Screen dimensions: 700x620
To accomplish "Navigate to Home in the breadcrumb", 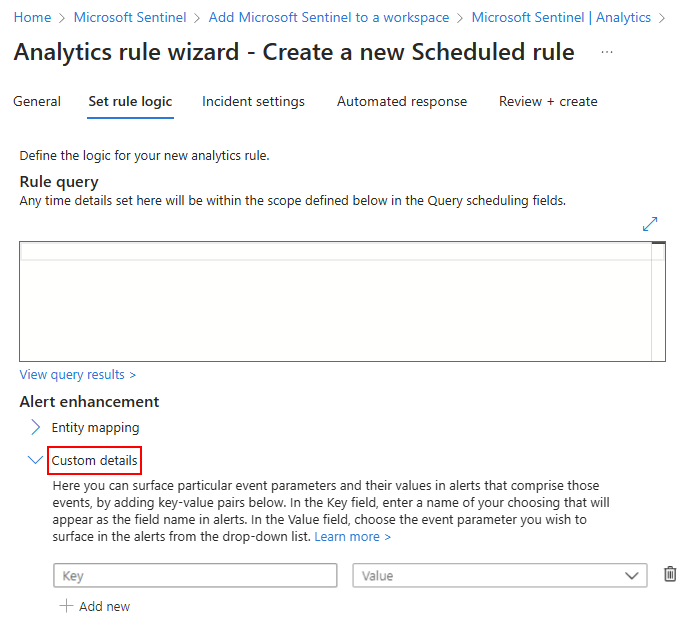I will click(33, 18).
